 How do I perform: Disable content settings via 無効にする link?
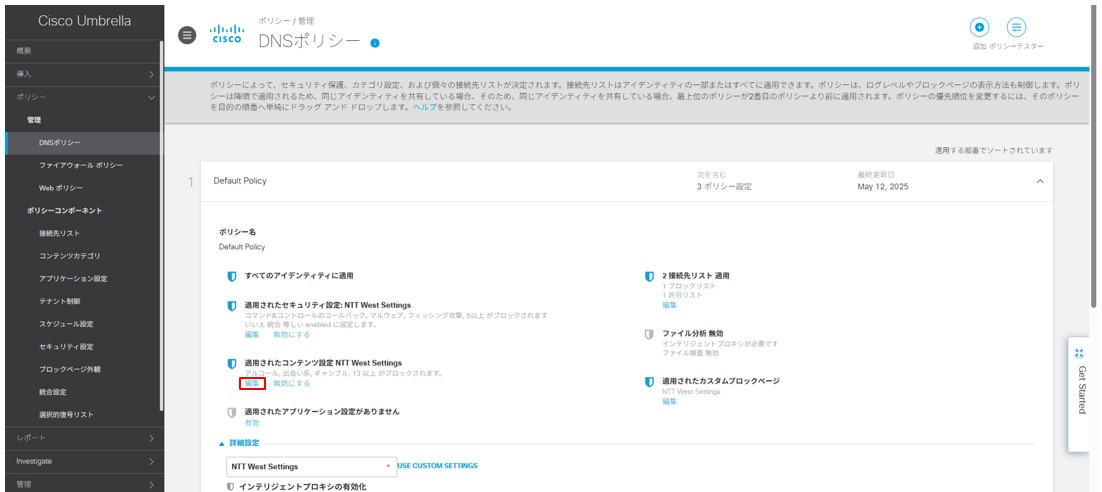tap(291, 383)
